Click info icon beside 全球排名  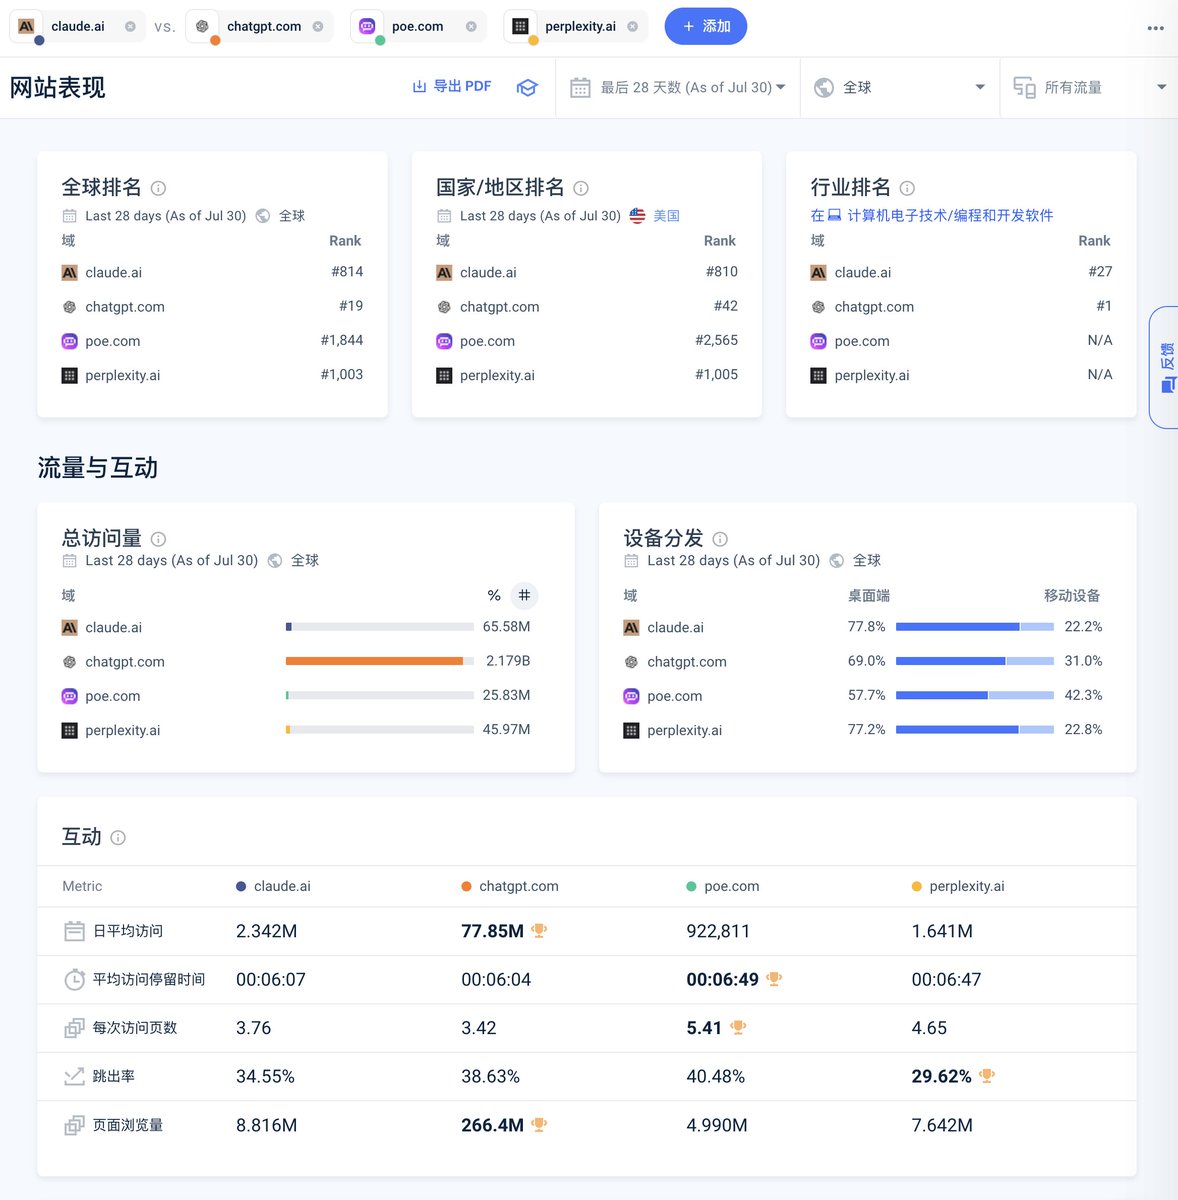[158, 188]
